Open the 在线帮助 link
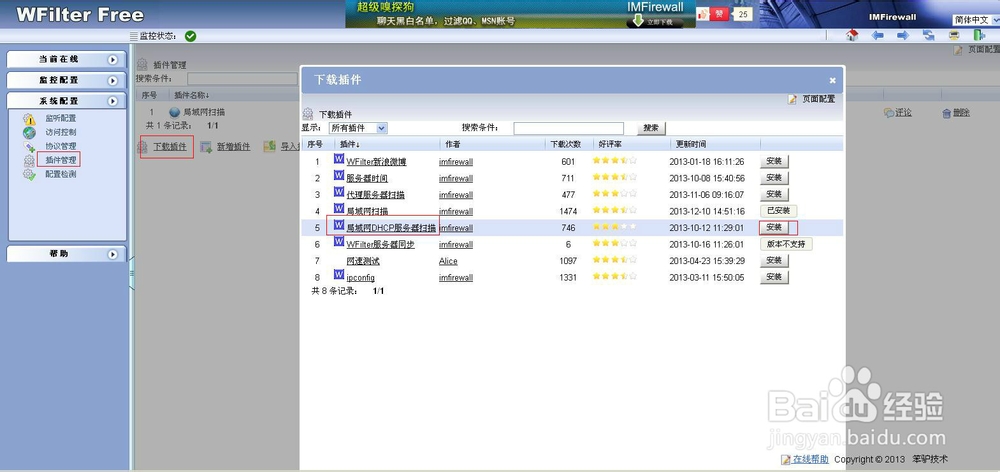 811,459
